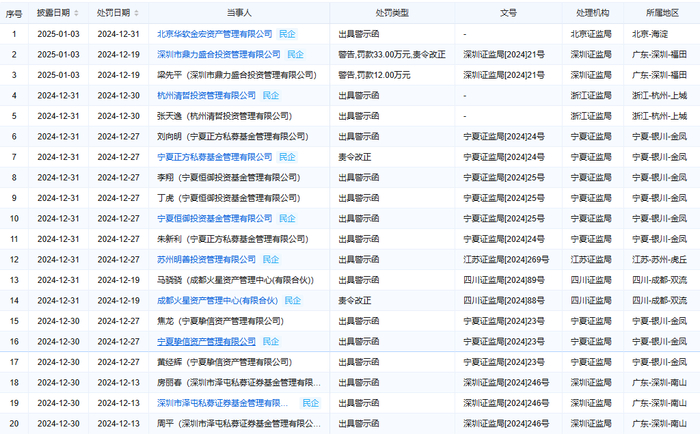This screenshot has height=434, width=700.
Task: Click document number 江苏证监局[2024]269号
Action: coord(506,259)
